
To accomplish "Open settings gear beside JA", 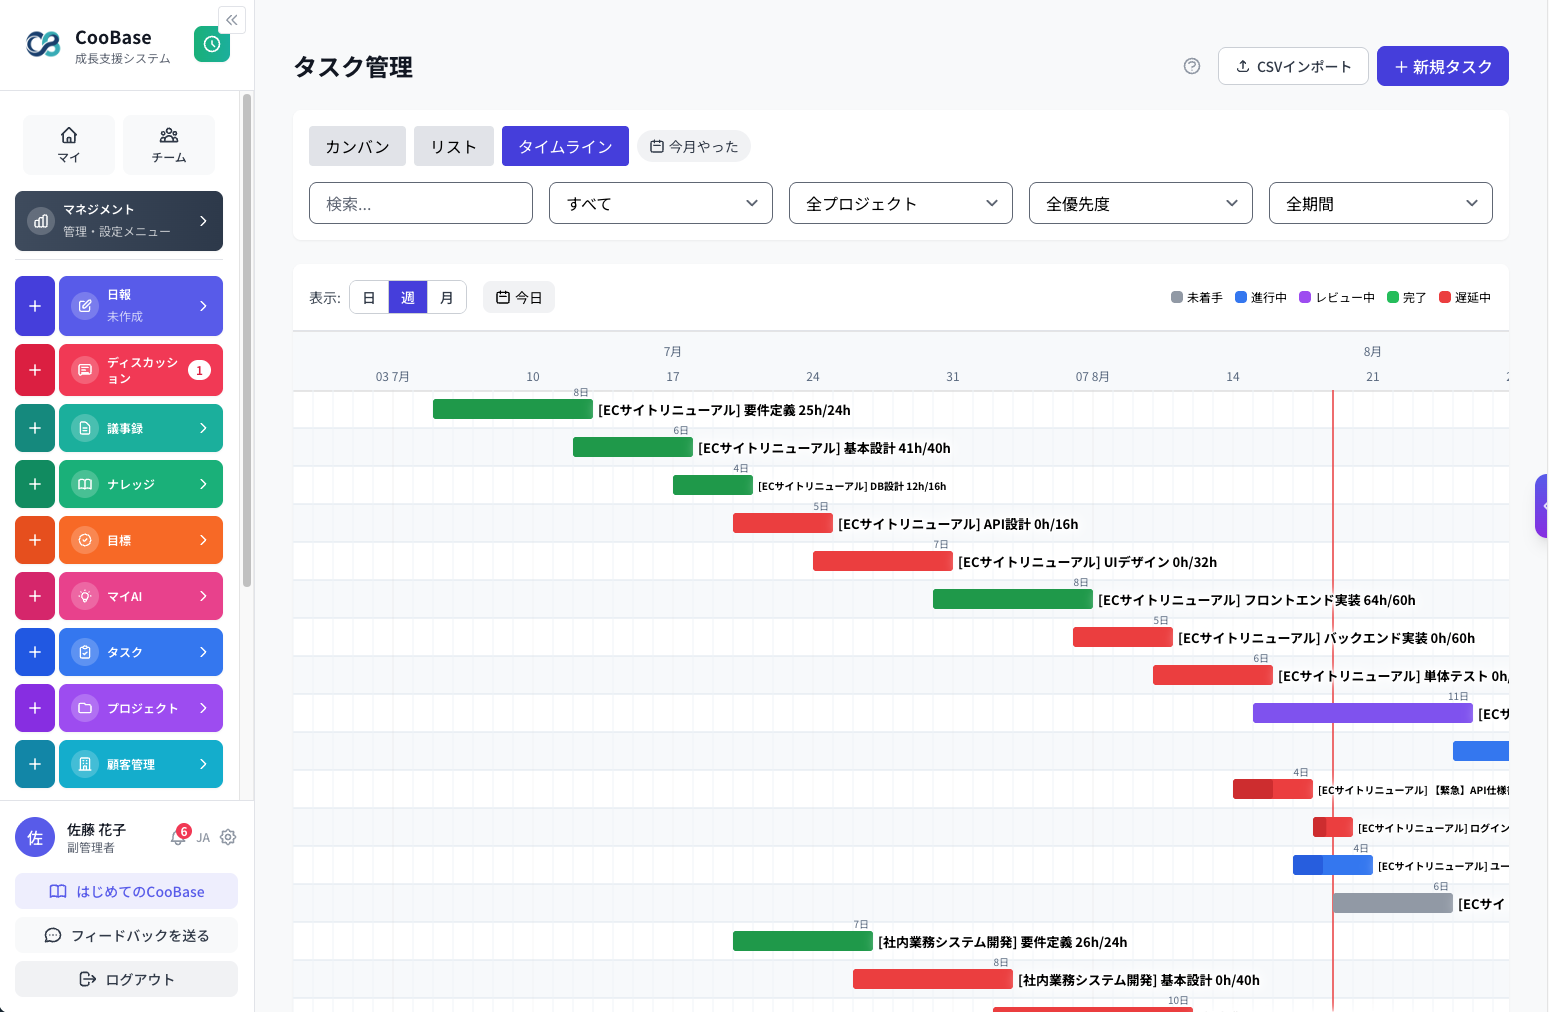I will (228, 837).
